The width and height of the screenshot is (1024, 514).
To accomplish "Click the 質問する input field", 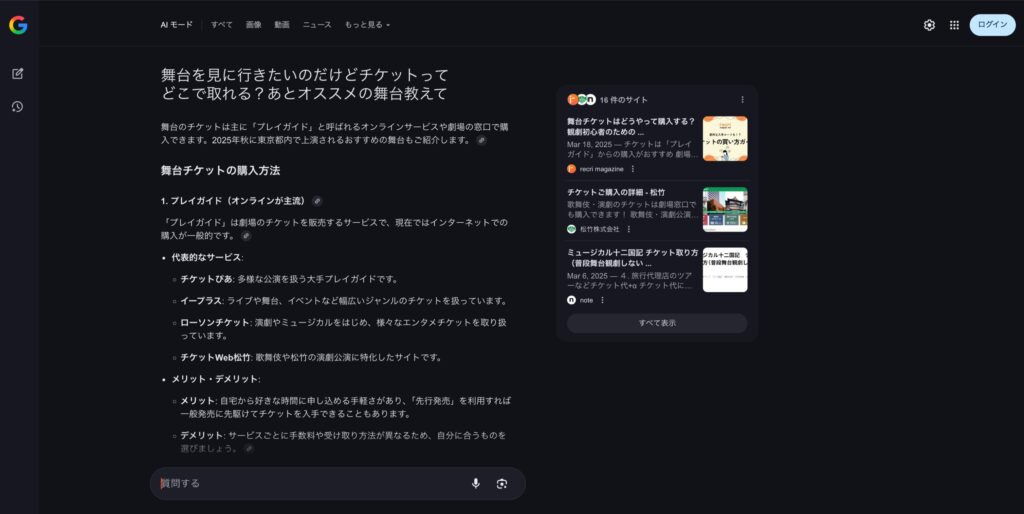I will pos(310,483).
